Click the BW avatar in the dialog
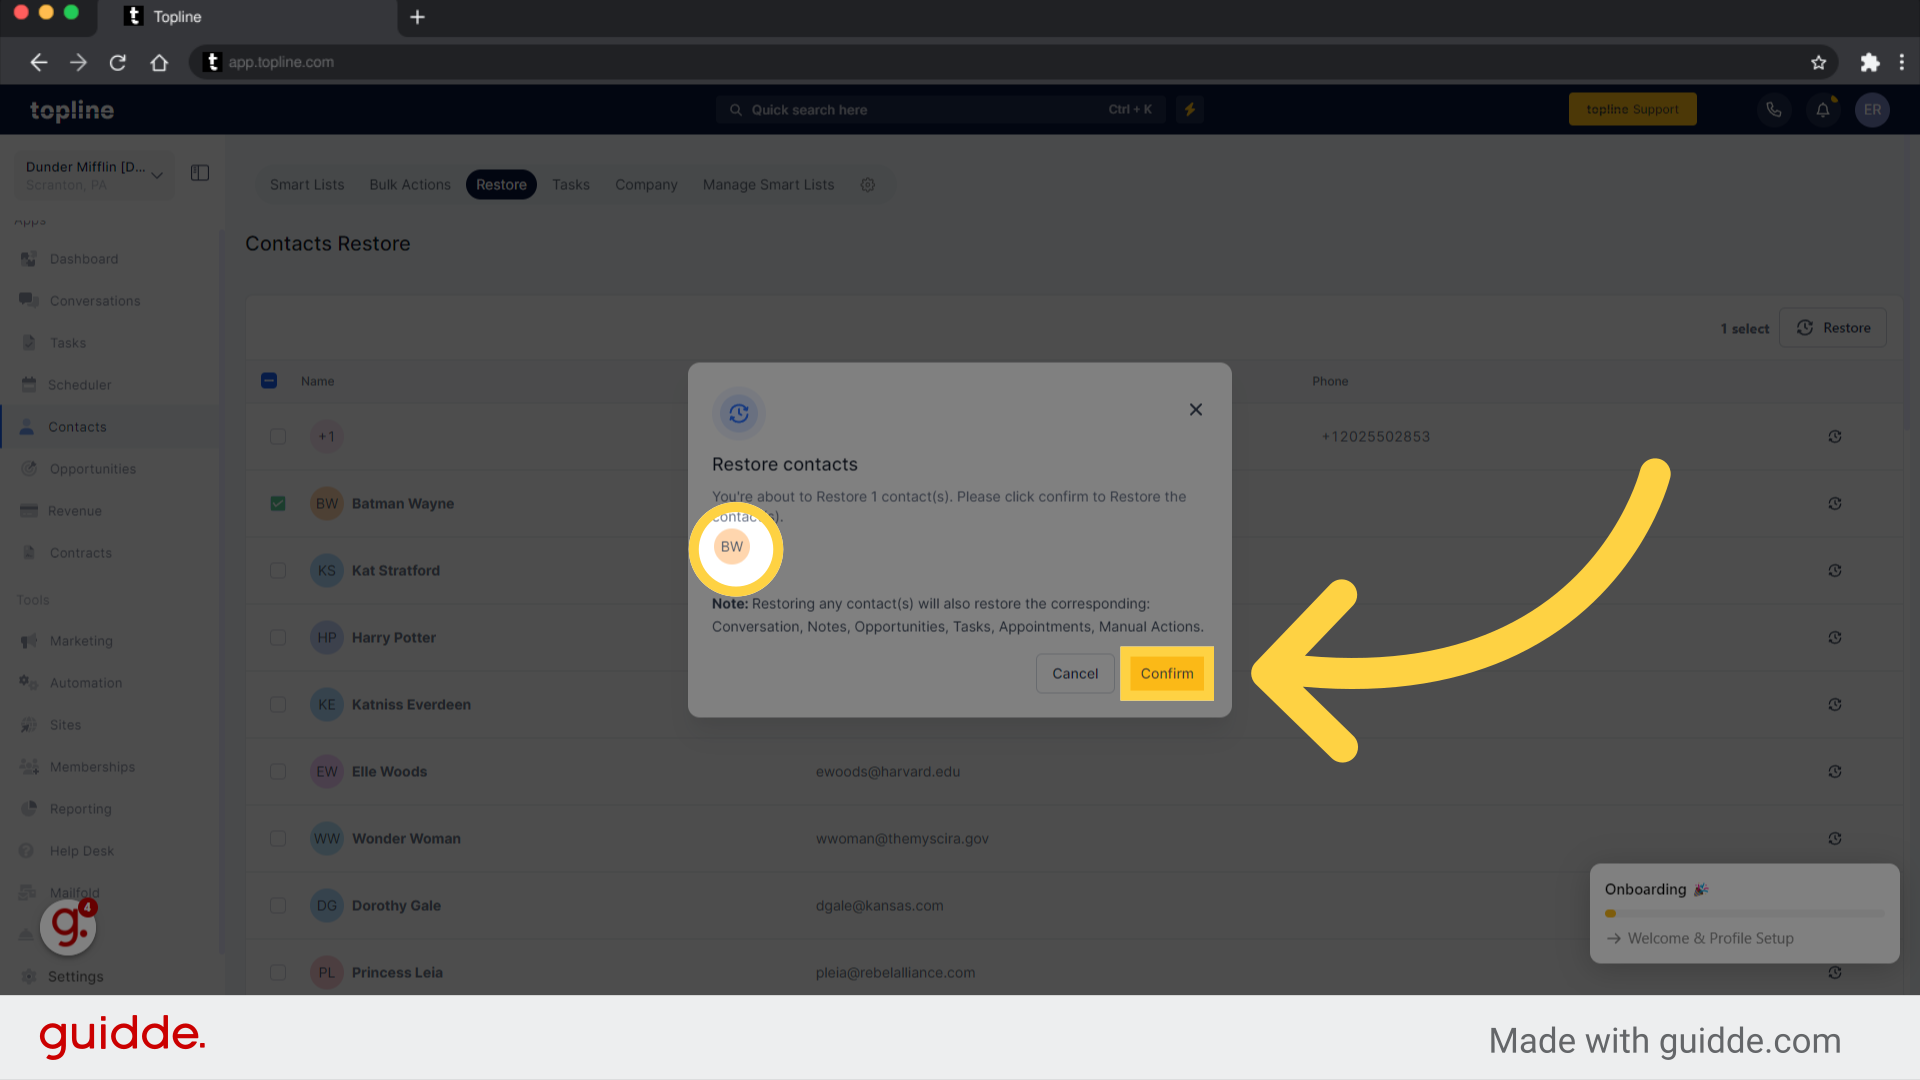The height and width of the screenshot is (1080, 1920). click(732, 547)
